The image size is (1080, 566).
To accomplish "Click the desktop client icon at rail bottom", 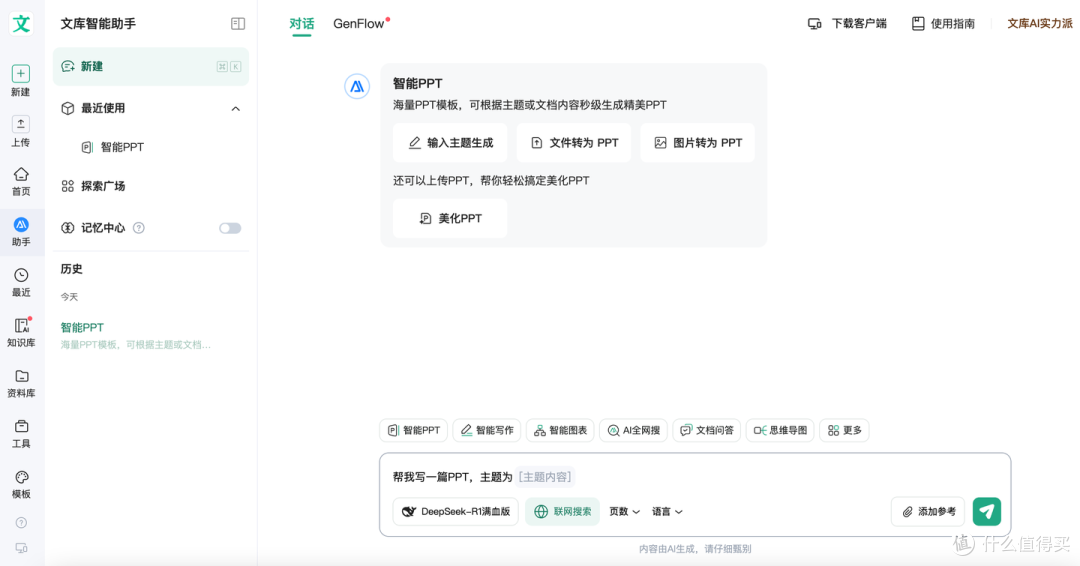I will [21, 548].
